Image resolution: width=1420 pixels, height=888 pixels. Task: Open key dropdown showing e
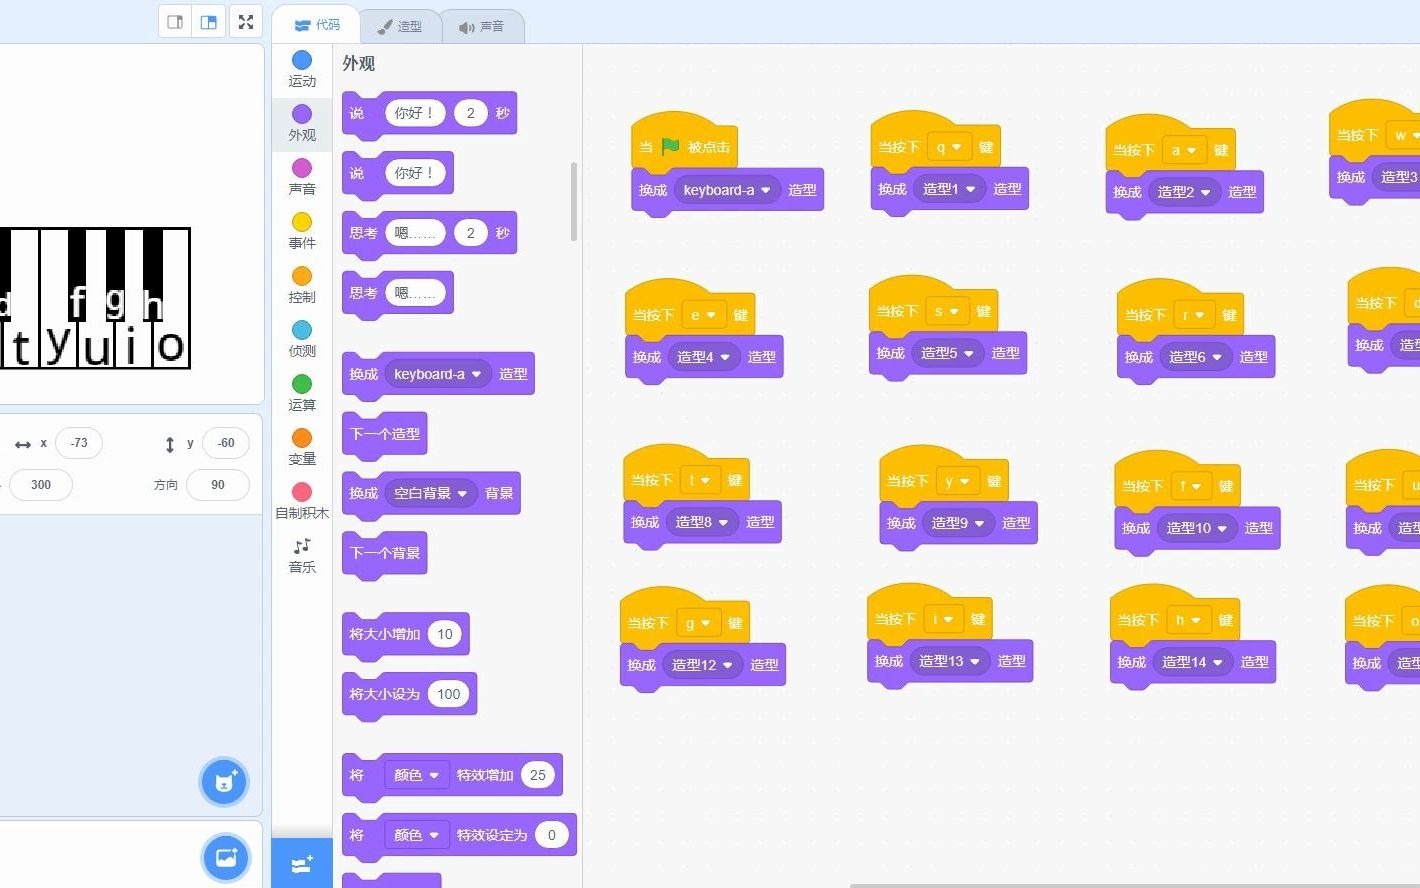click(x=703, y=315)
